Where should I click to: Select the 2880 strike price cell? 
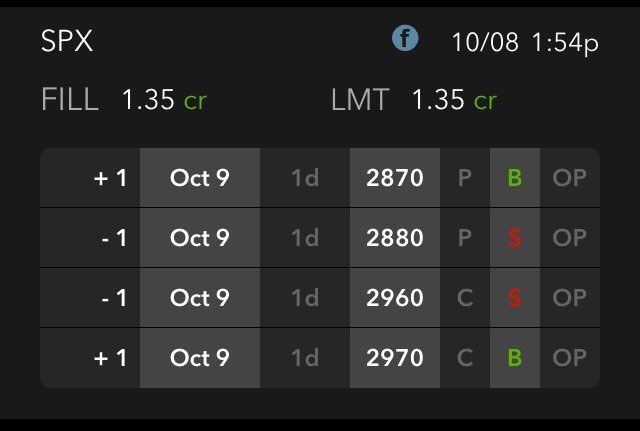pyautogui.click(x=395, y=238)
